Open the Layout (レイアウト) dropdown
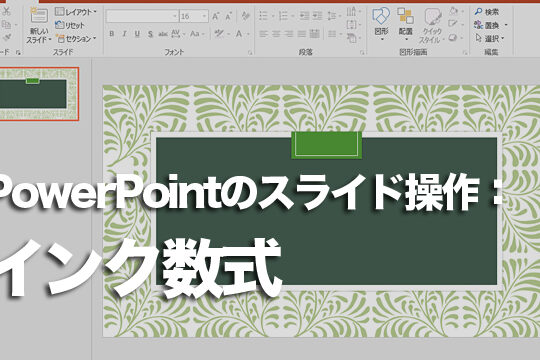This screenshot has width=540, height=360. pyautogui.click(x=76, y=12)
